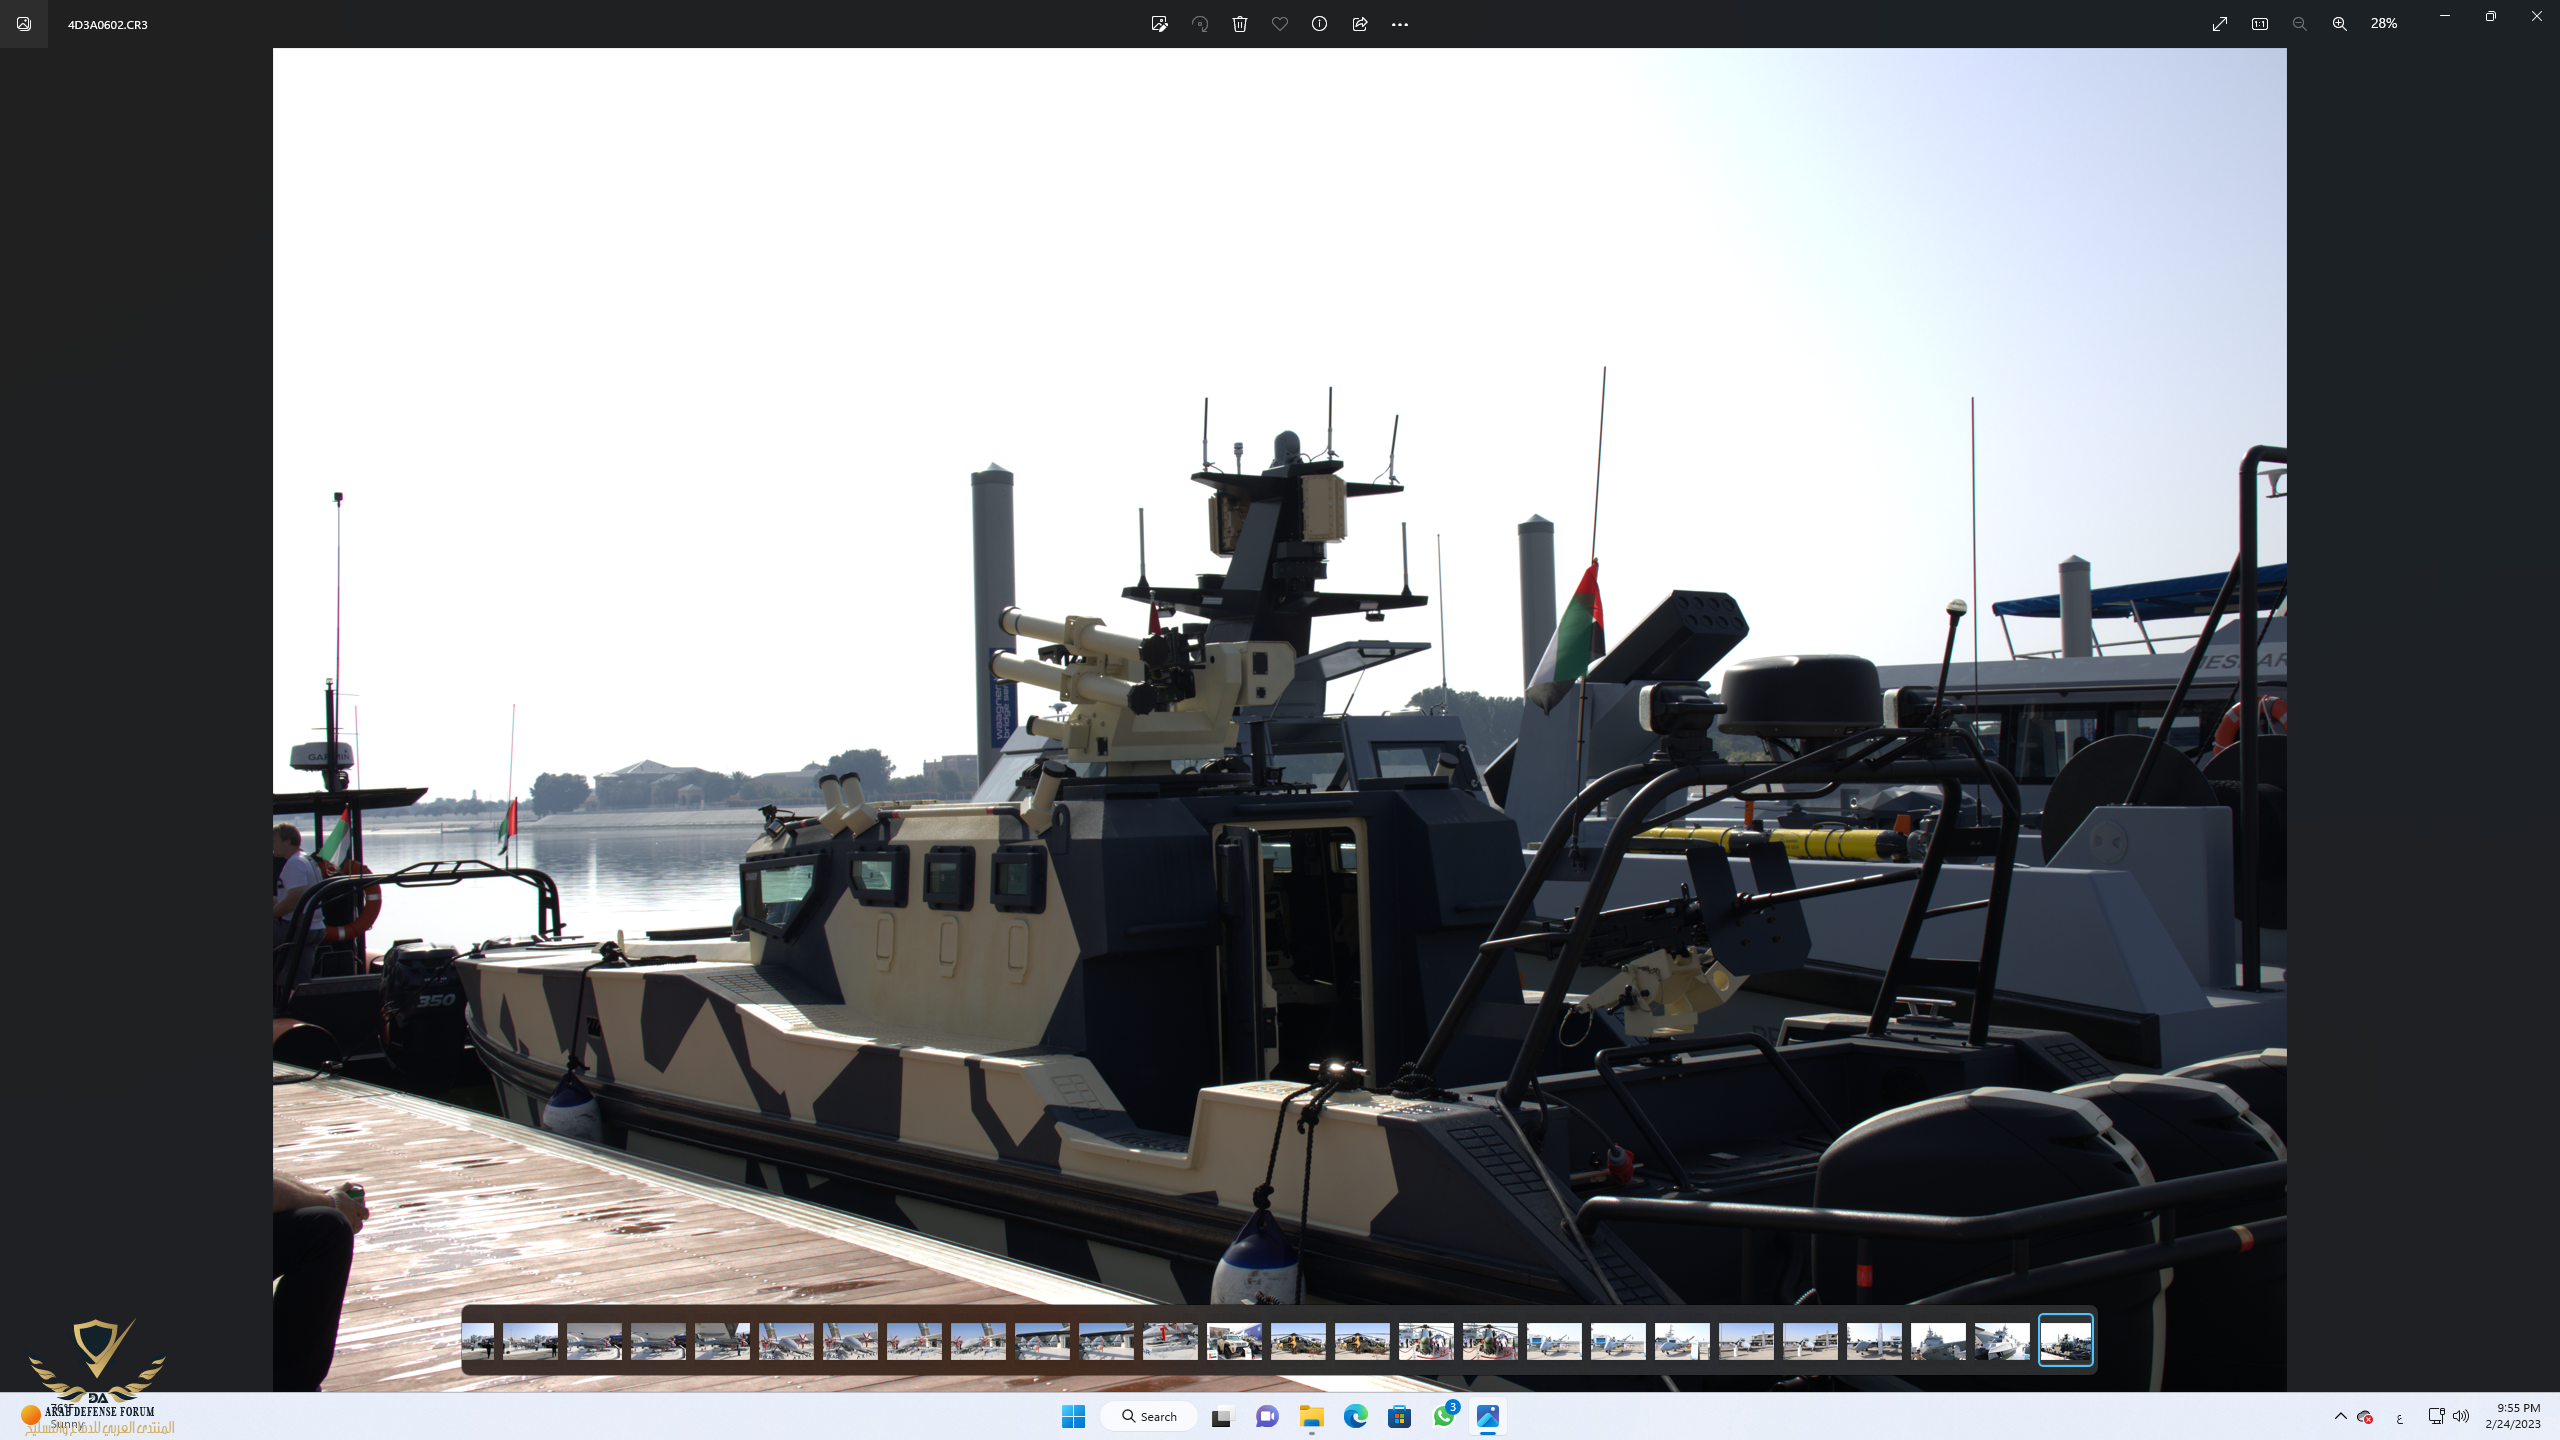
Task: Click the volume speaker tray icon
Action: point(2461,1416)
